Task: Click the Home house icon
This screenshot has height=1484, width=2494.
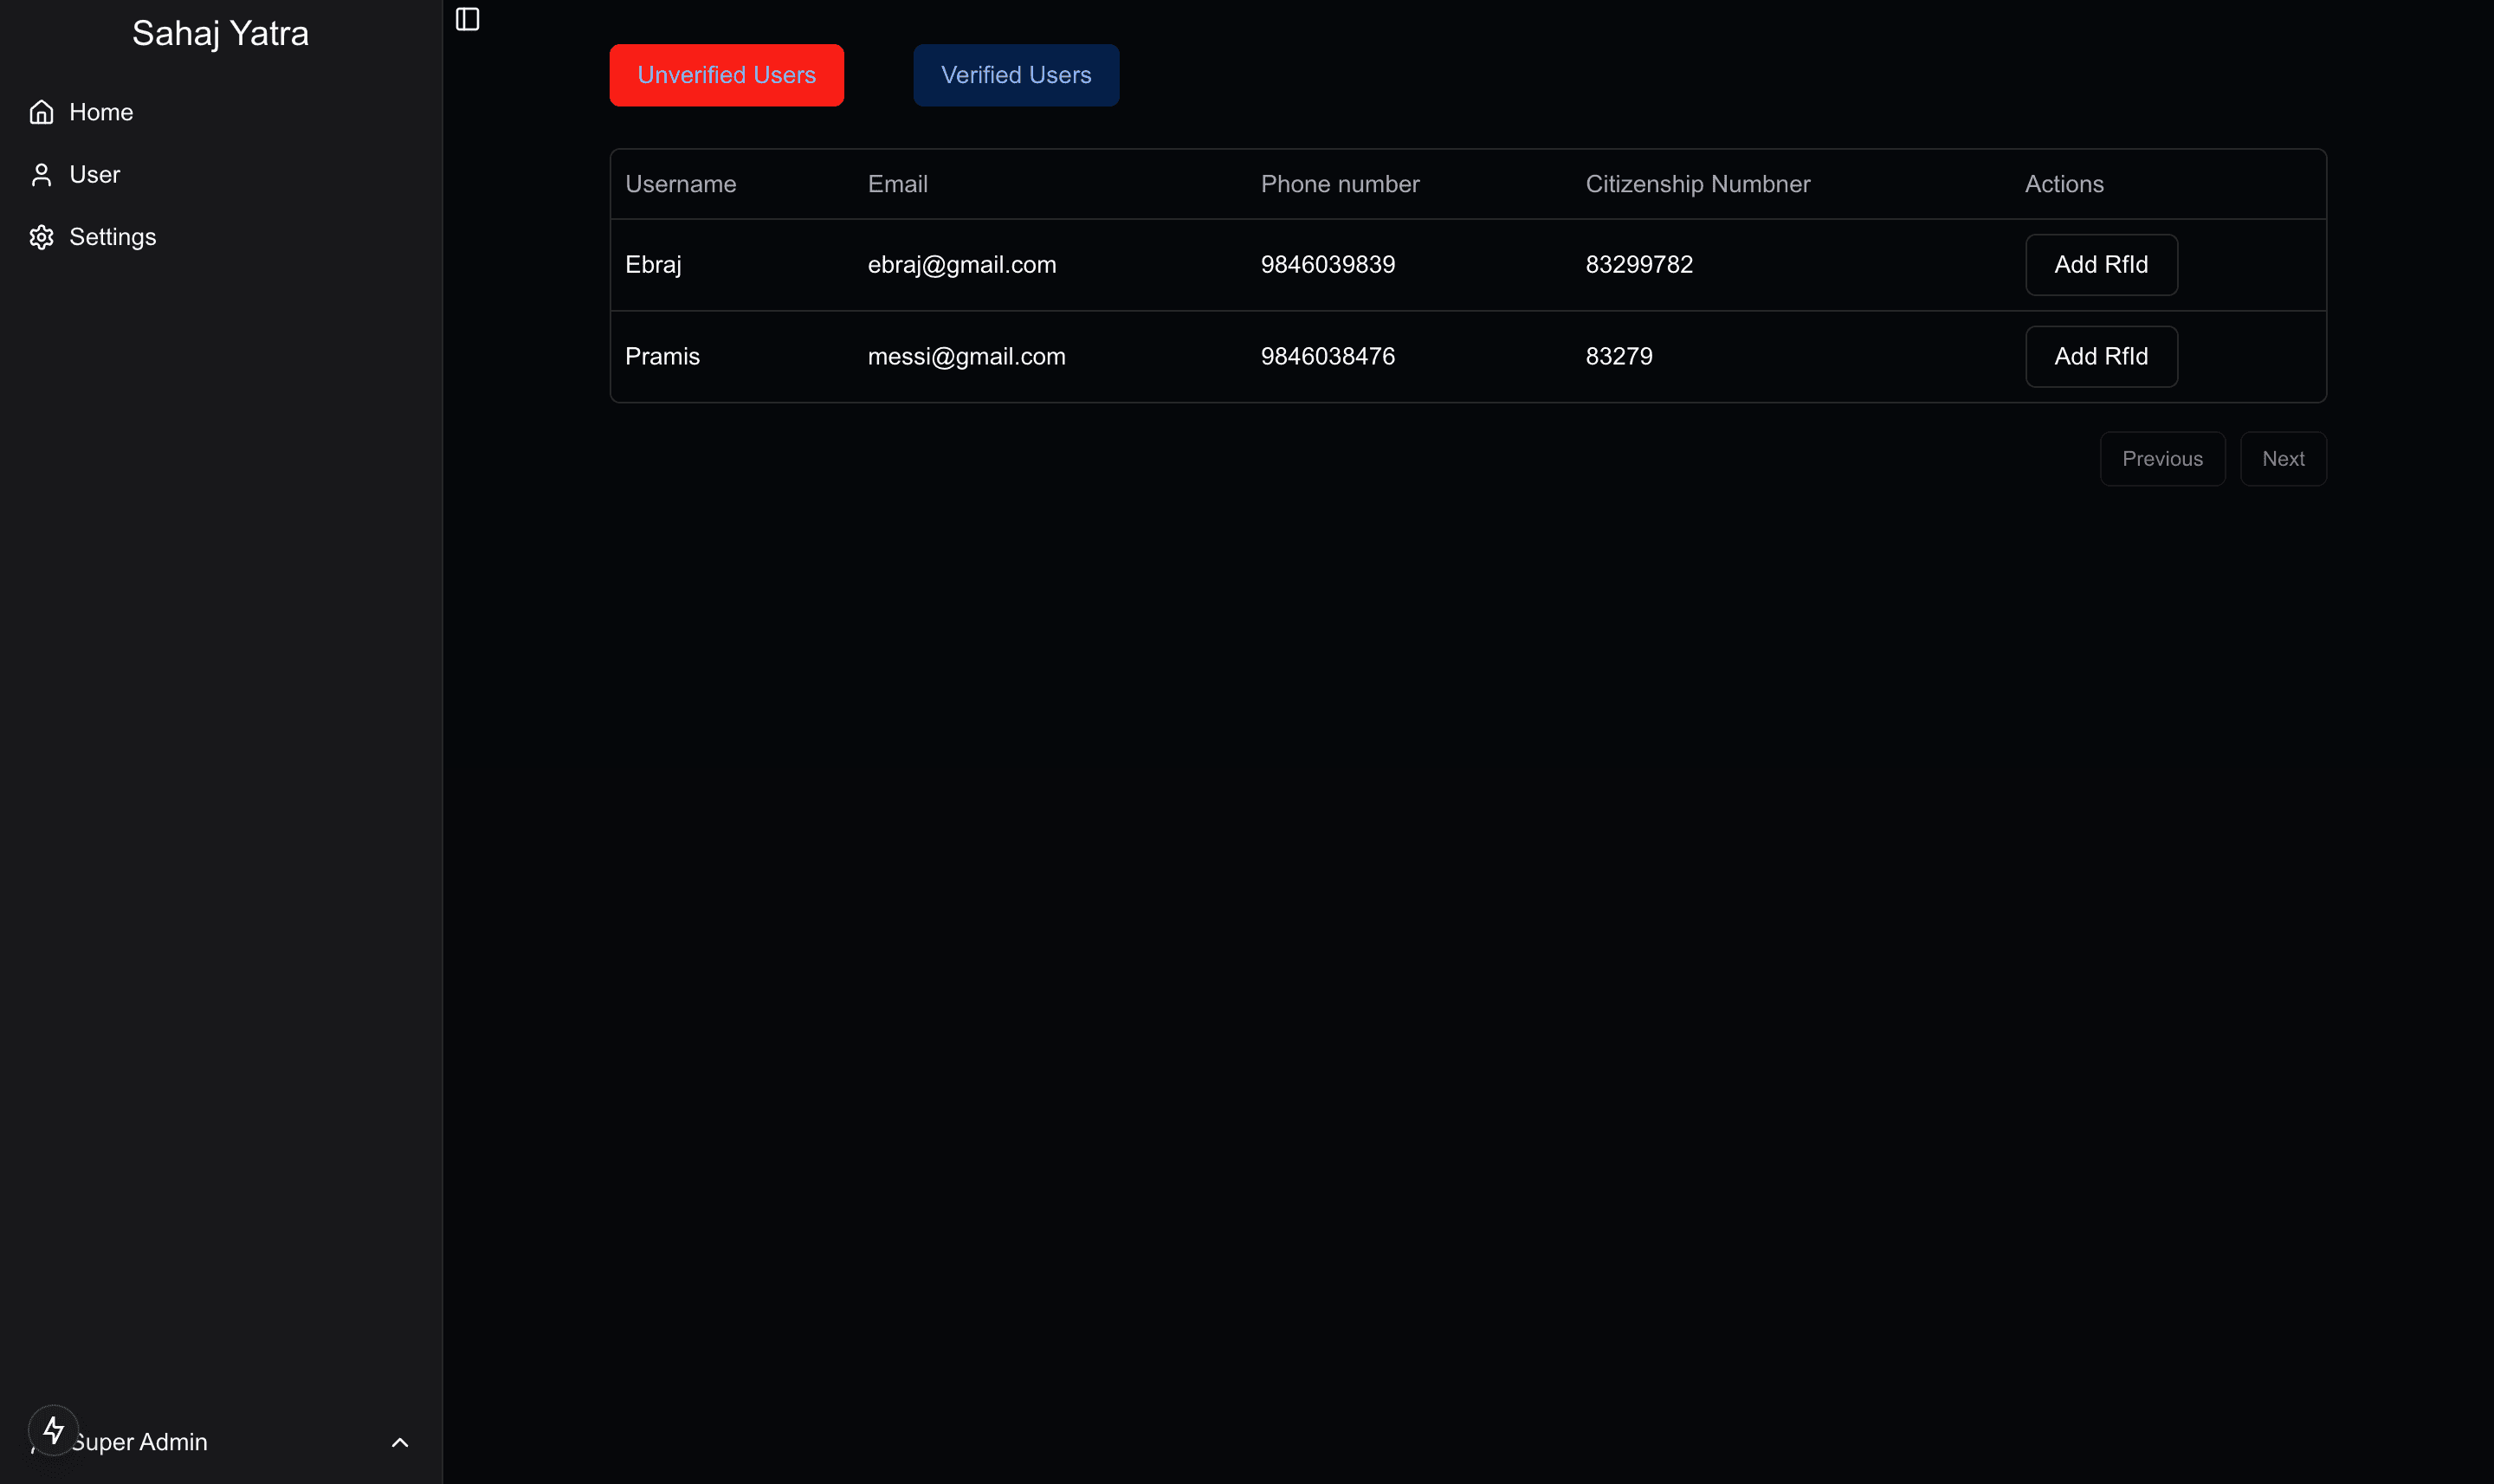Action: pos(41,112)
